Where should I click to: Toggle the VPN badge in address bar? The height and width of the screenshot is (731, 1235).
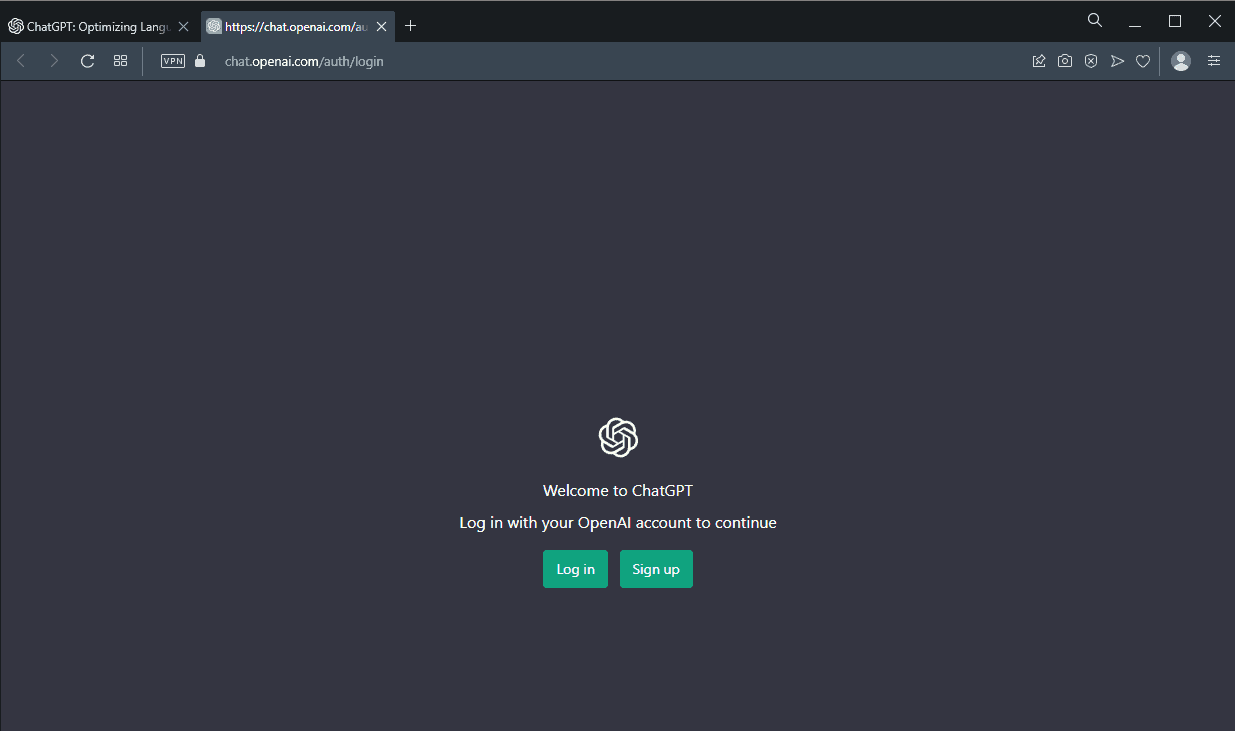tap(173, 61)
